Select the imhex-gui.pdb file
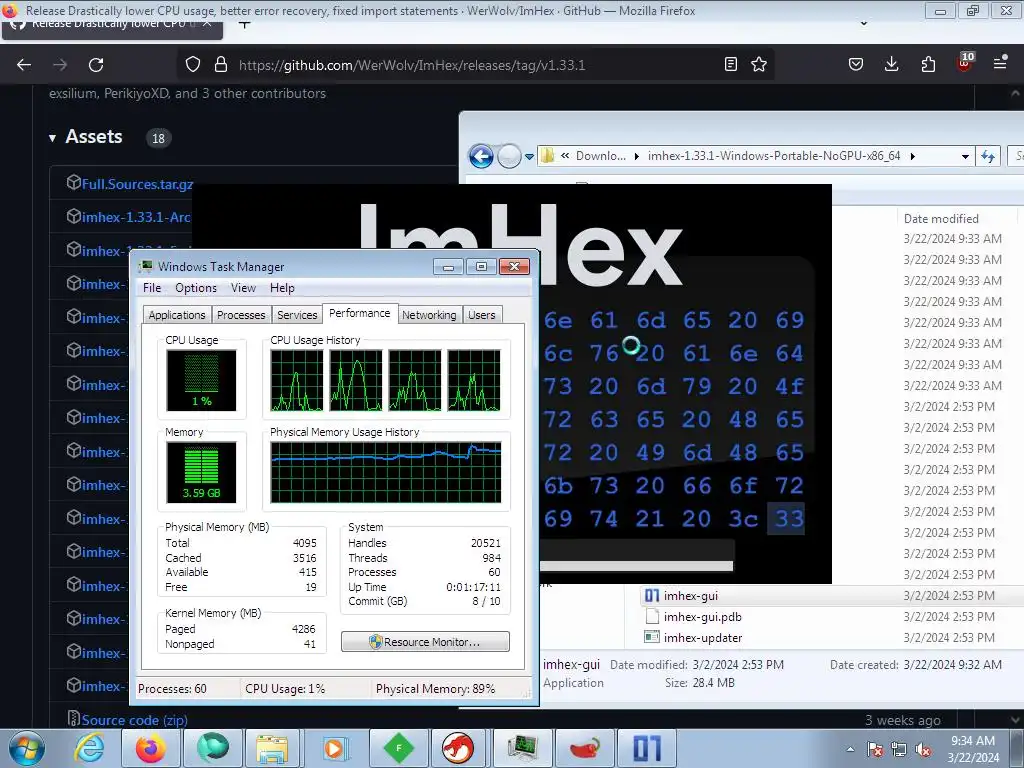Image resolution: width=1024 pixels, height=768 pixels. (702, 616)
